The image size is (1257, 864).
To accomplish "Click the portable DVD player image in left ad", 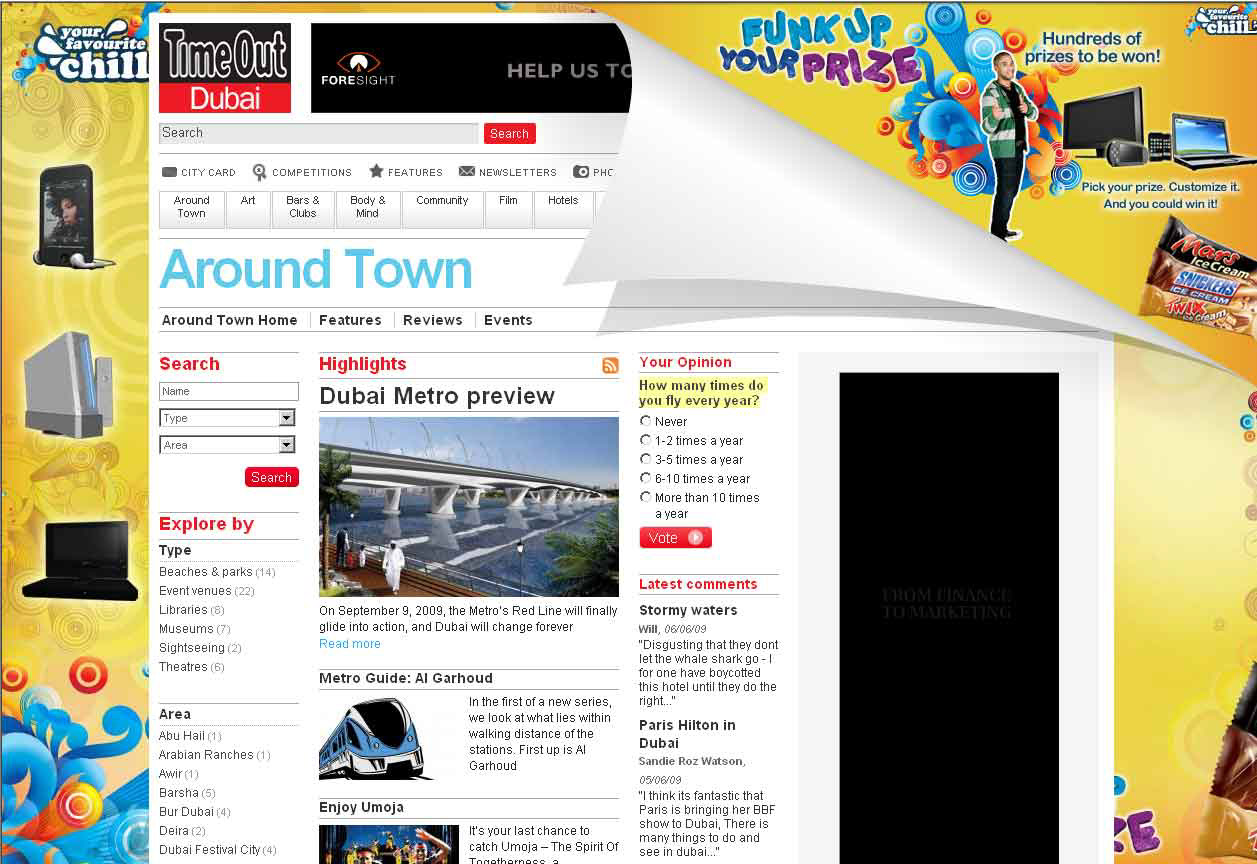I will [82, 560].
